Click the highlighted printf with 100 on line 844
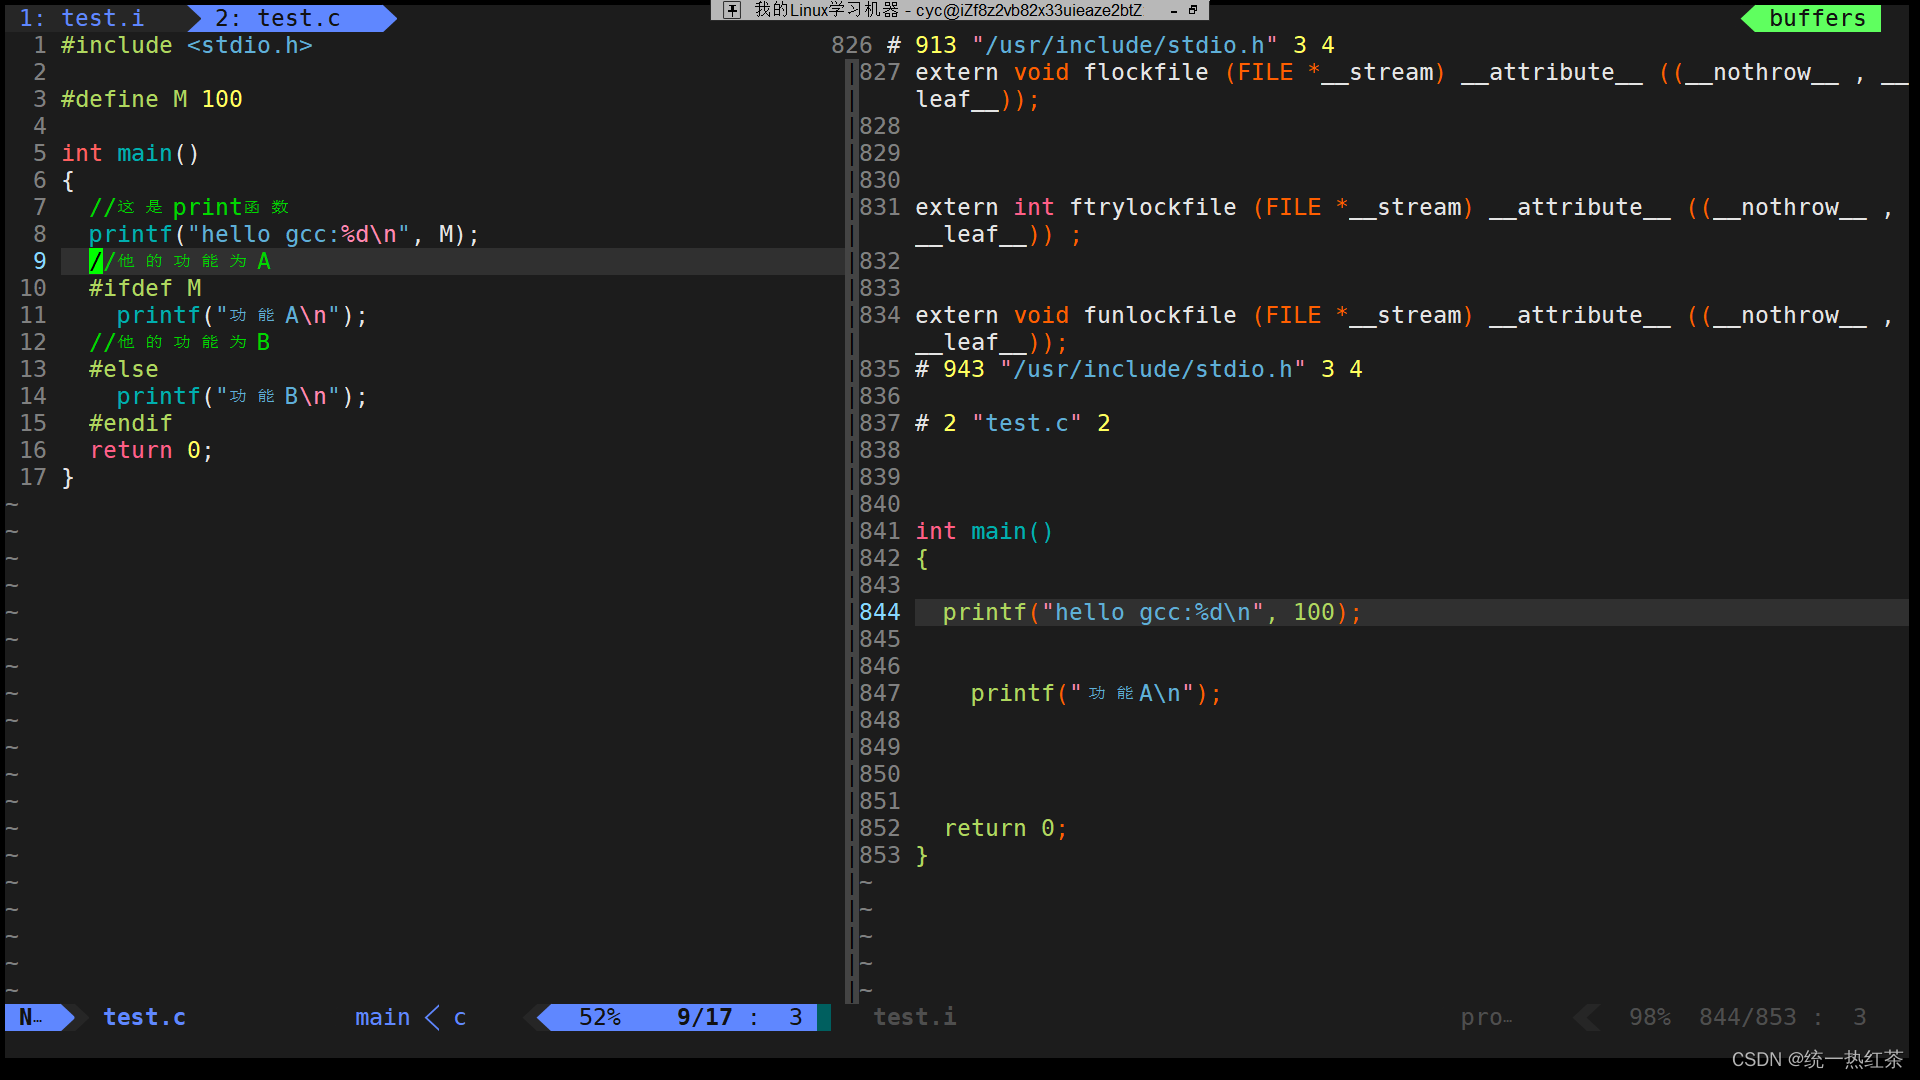The image size is (1920, 1080). pyautogui.click(x=1153, y=612)
